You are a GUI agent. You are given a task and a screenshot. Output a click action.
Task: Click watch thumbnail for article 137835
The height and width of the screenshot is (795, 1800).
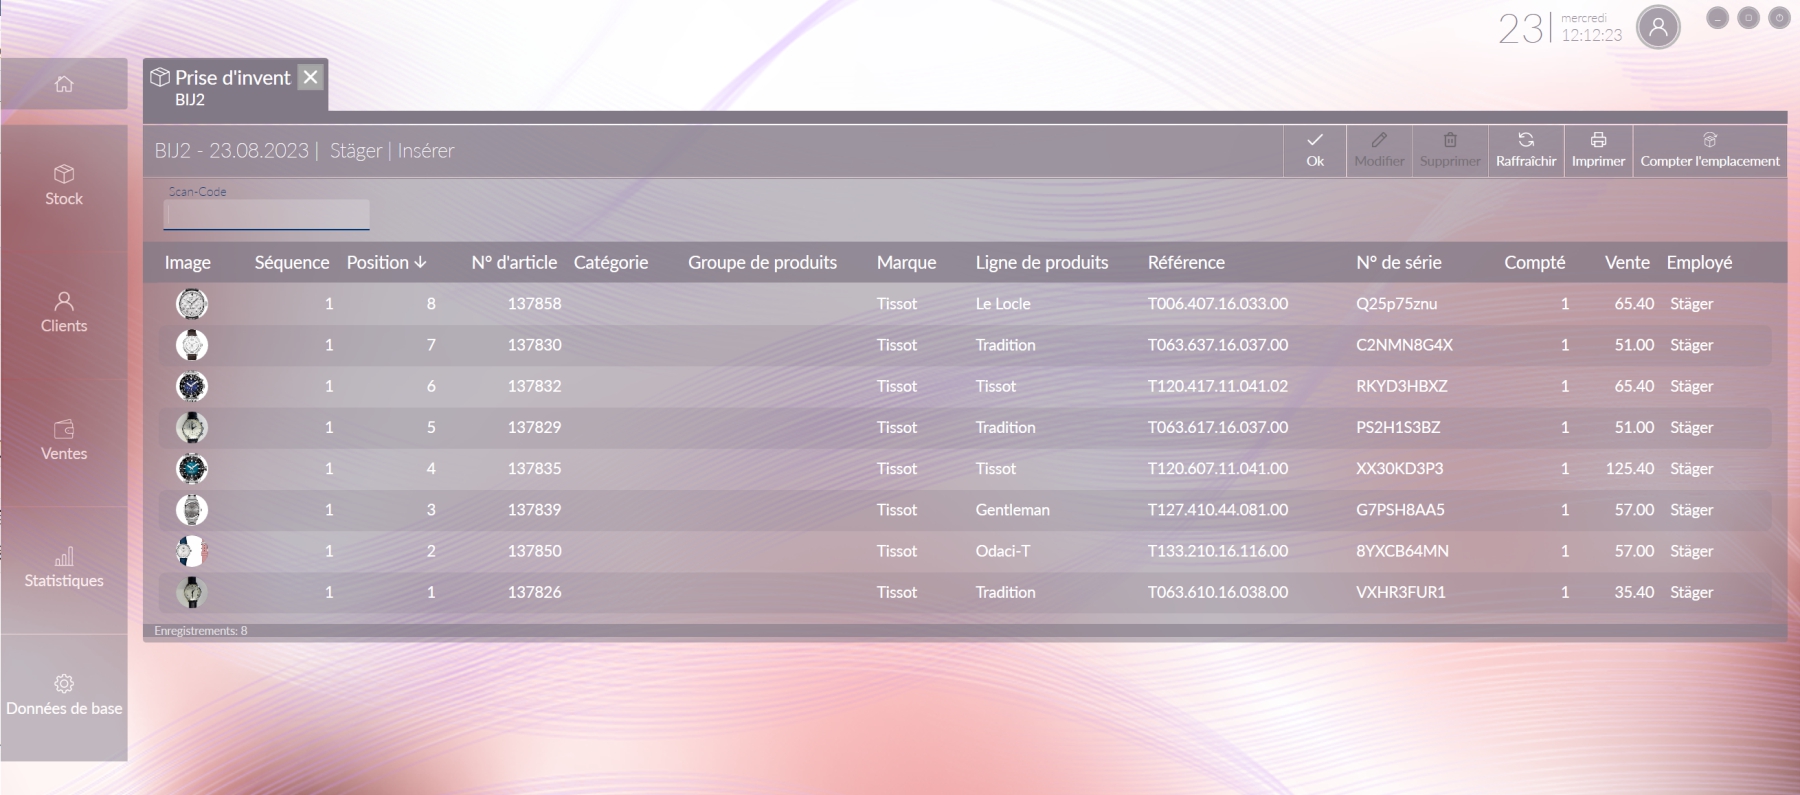[192, 468]
